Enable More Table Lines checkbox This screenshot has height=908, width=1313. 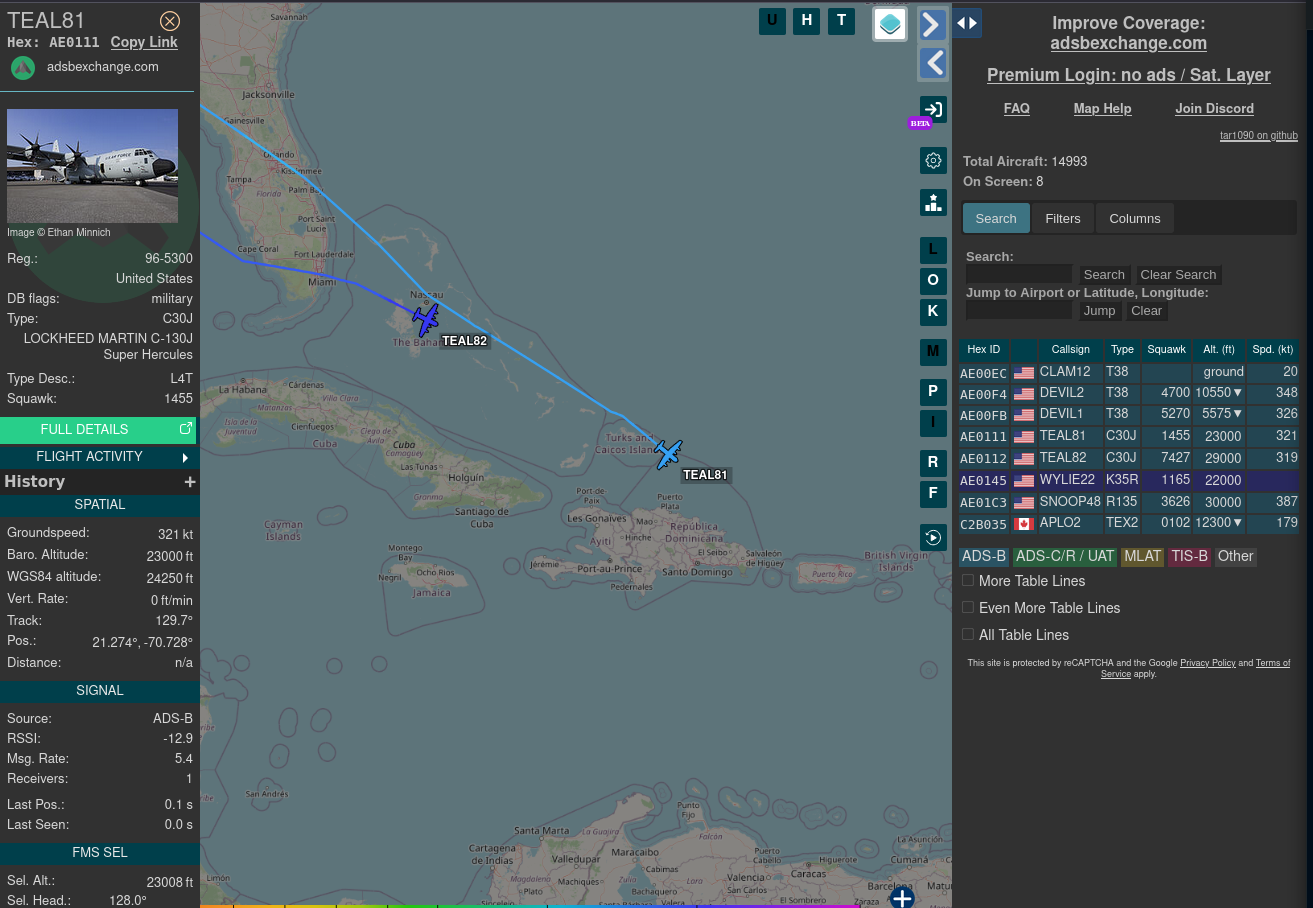point(968,581)
